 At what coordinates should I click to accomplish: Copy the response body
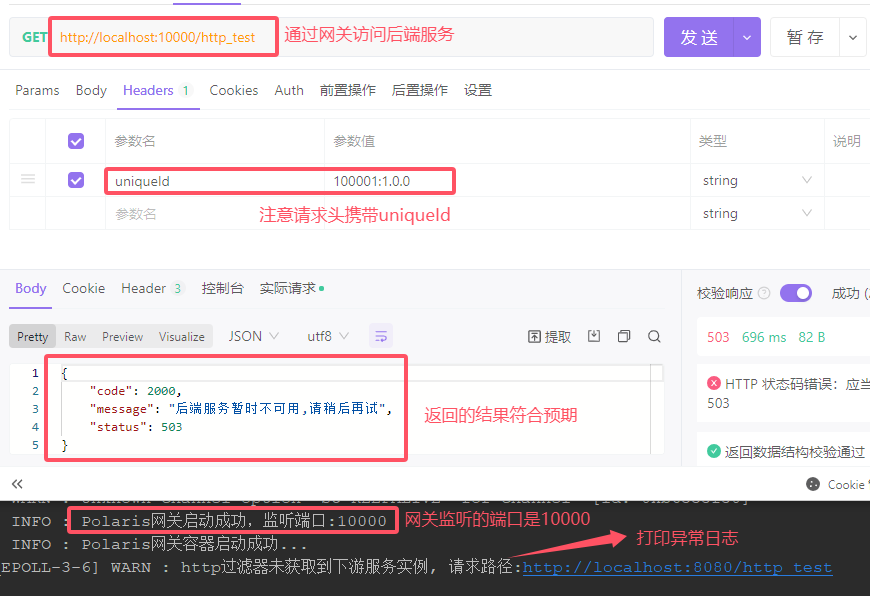pyautogui.click(x=624, y=336)
